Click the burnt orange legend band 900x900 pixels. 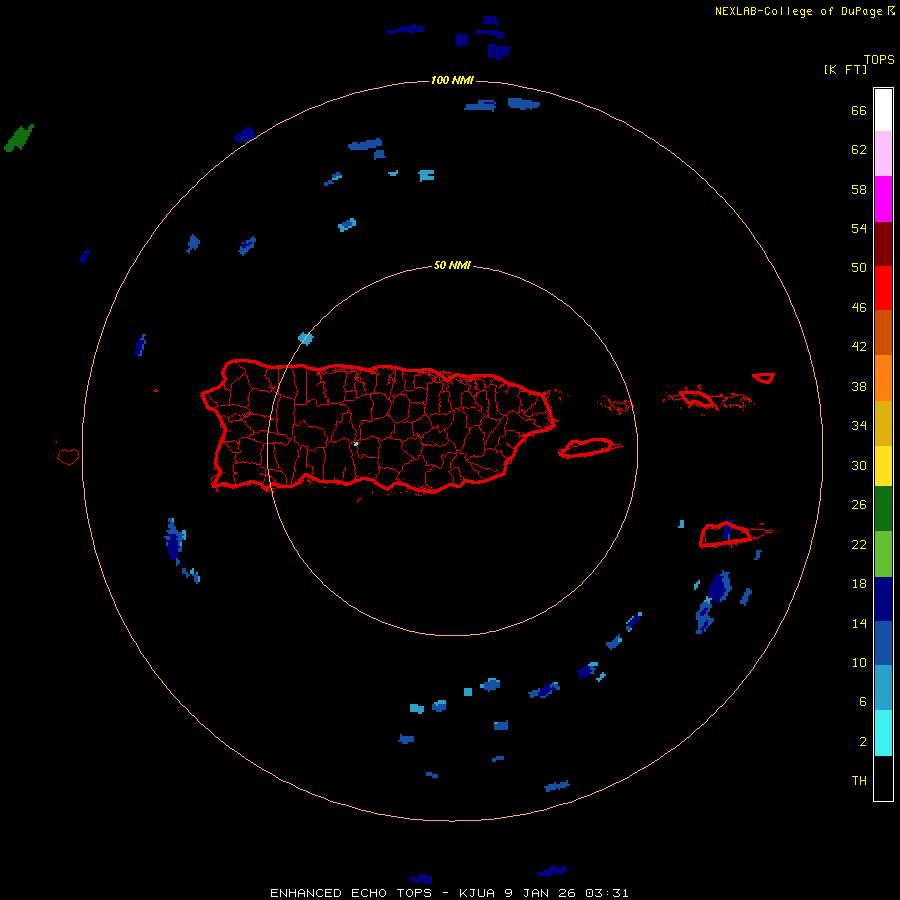(x=883, y=332)
